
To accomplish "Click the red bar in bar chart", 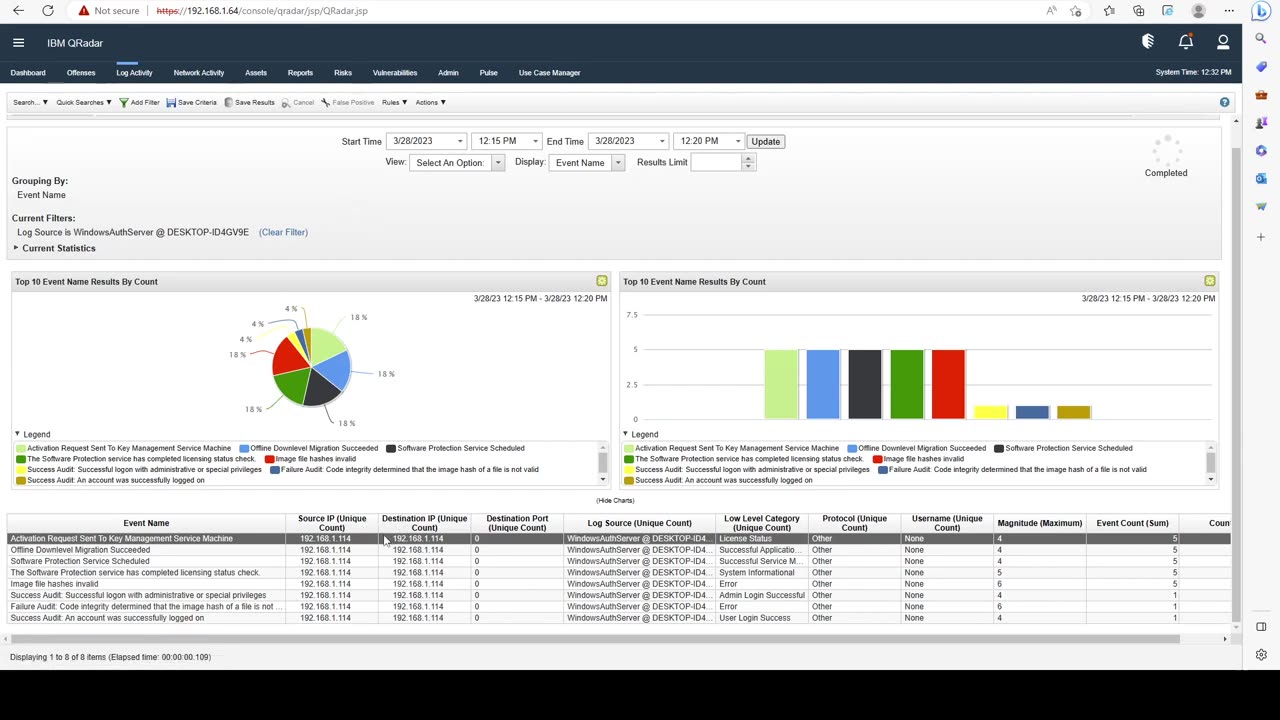I will click(948, 384).
